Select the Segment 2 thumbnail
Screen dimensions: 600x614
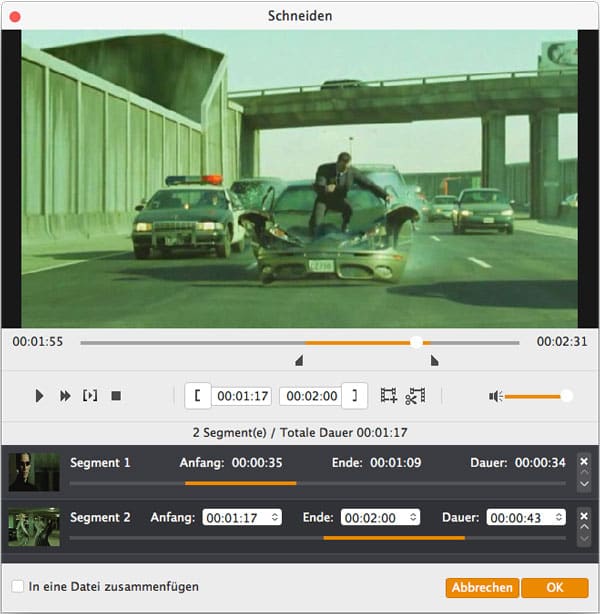34,527
